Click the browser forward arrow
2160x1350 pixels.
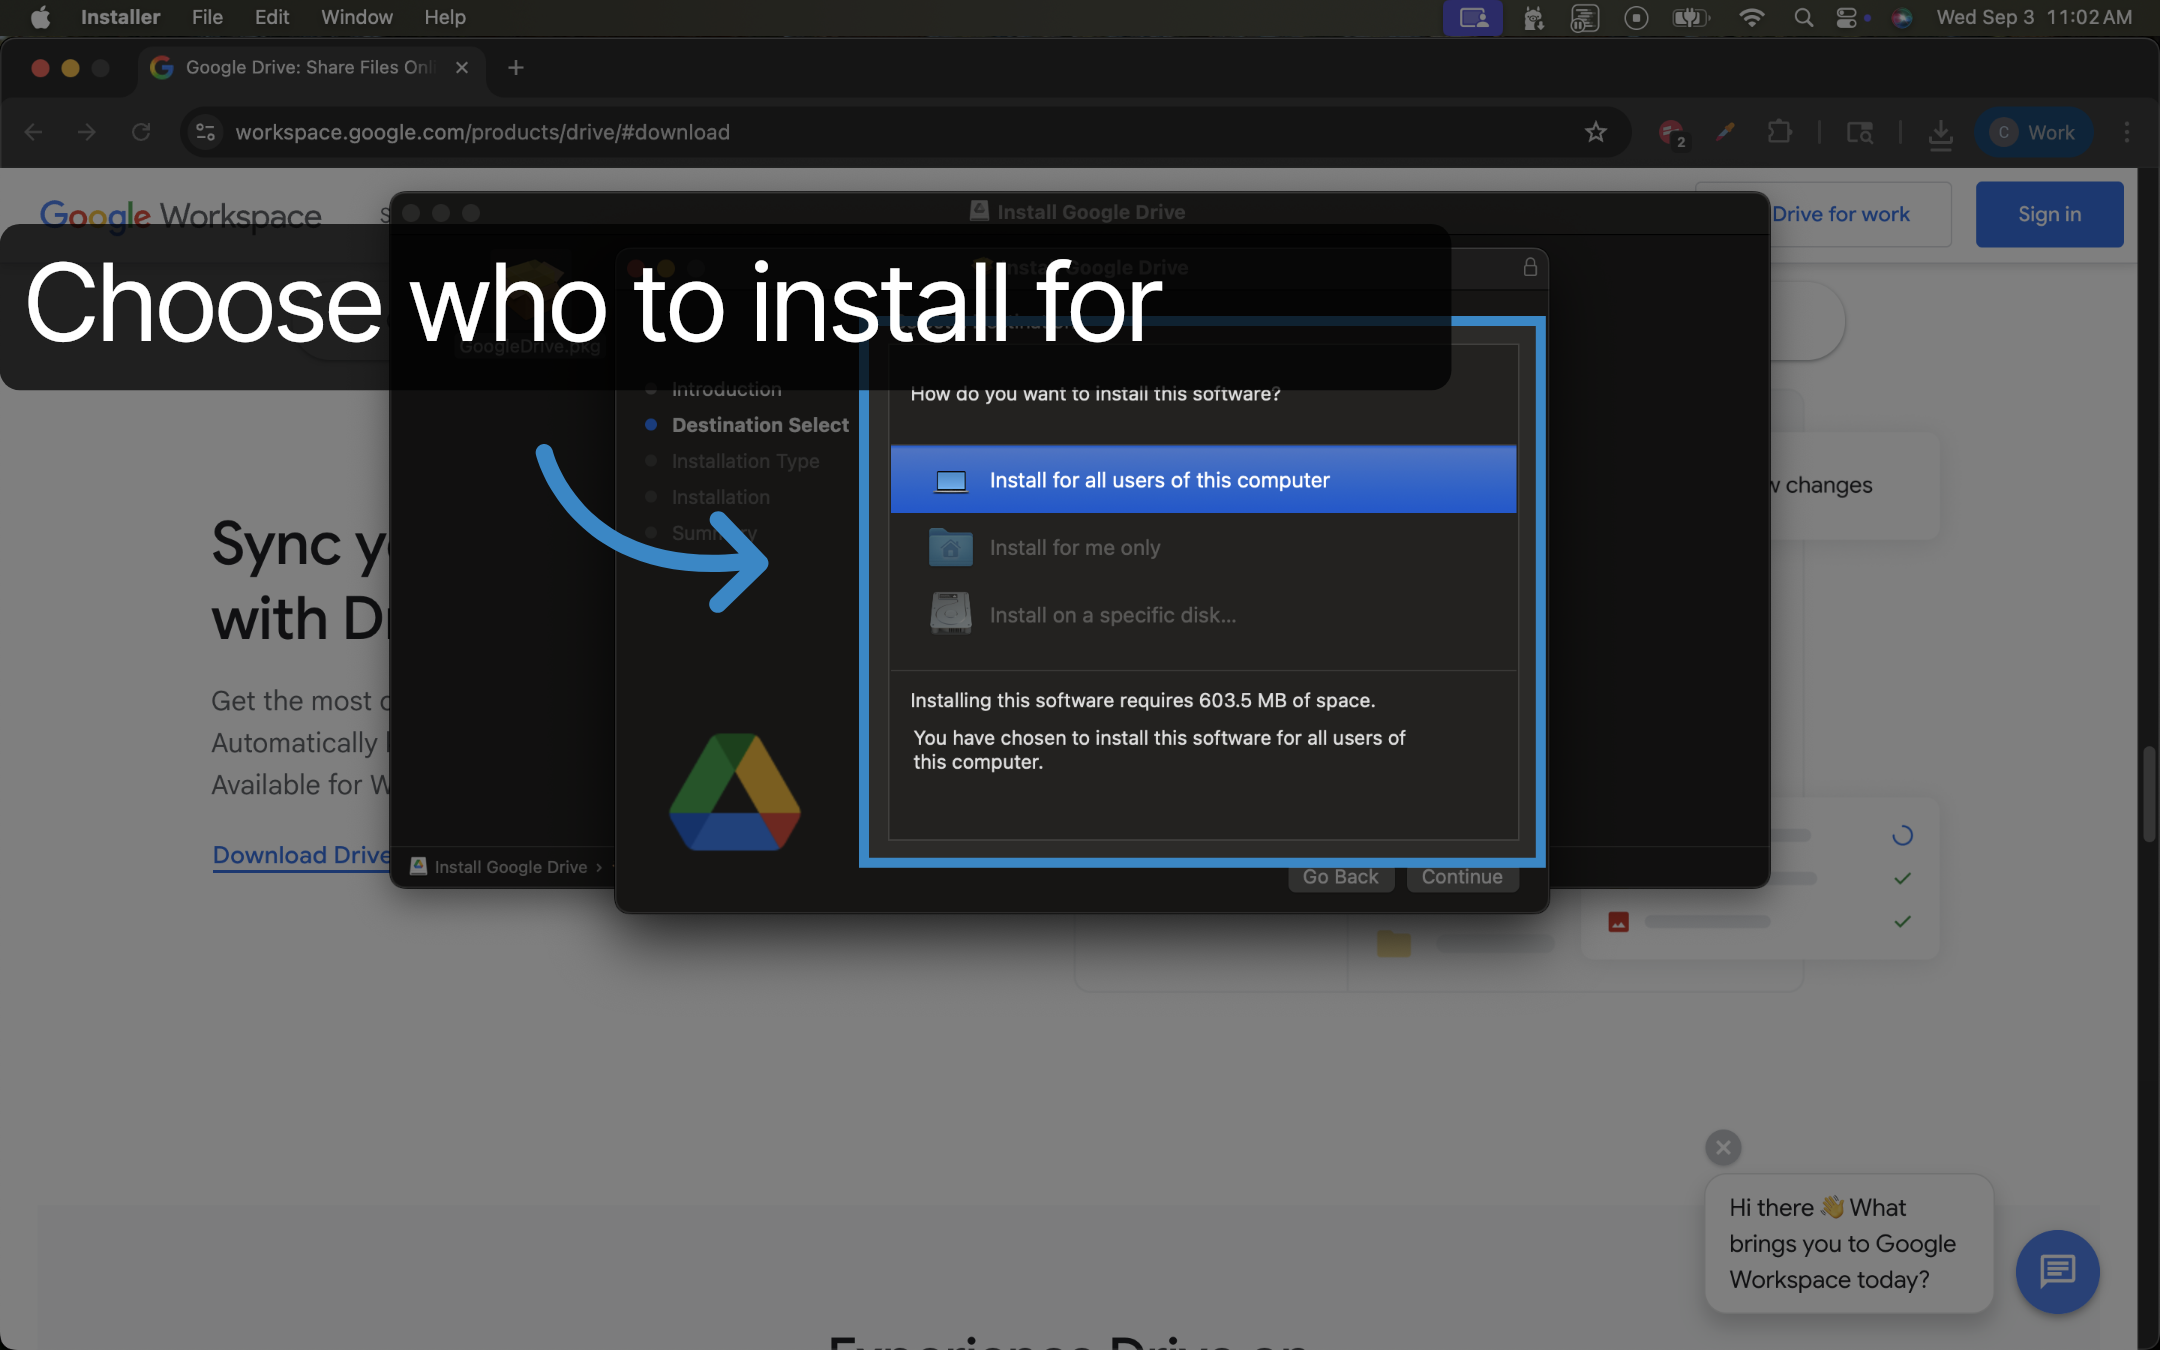pos(87,132)
